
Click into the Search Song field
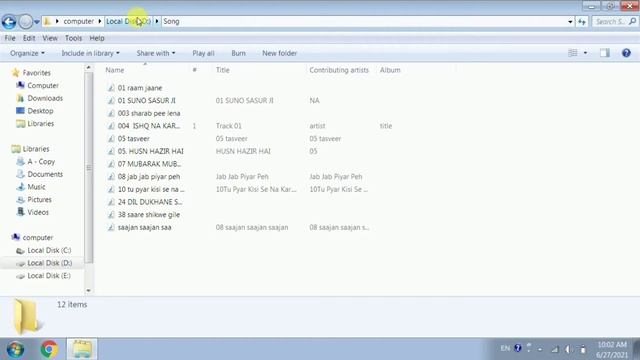pyautogui.click(x=610, y=22)
